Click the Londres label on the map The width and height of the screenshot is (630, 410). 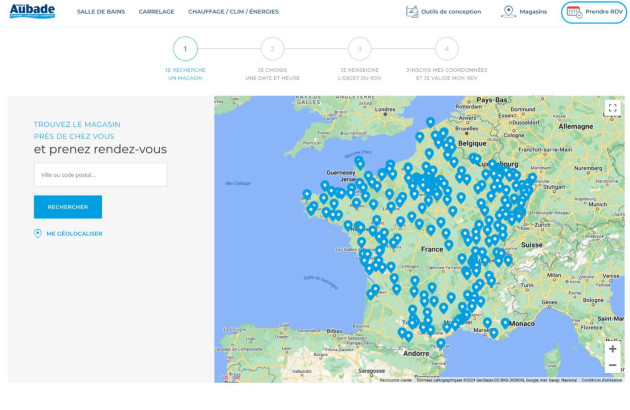pos(385,109)
